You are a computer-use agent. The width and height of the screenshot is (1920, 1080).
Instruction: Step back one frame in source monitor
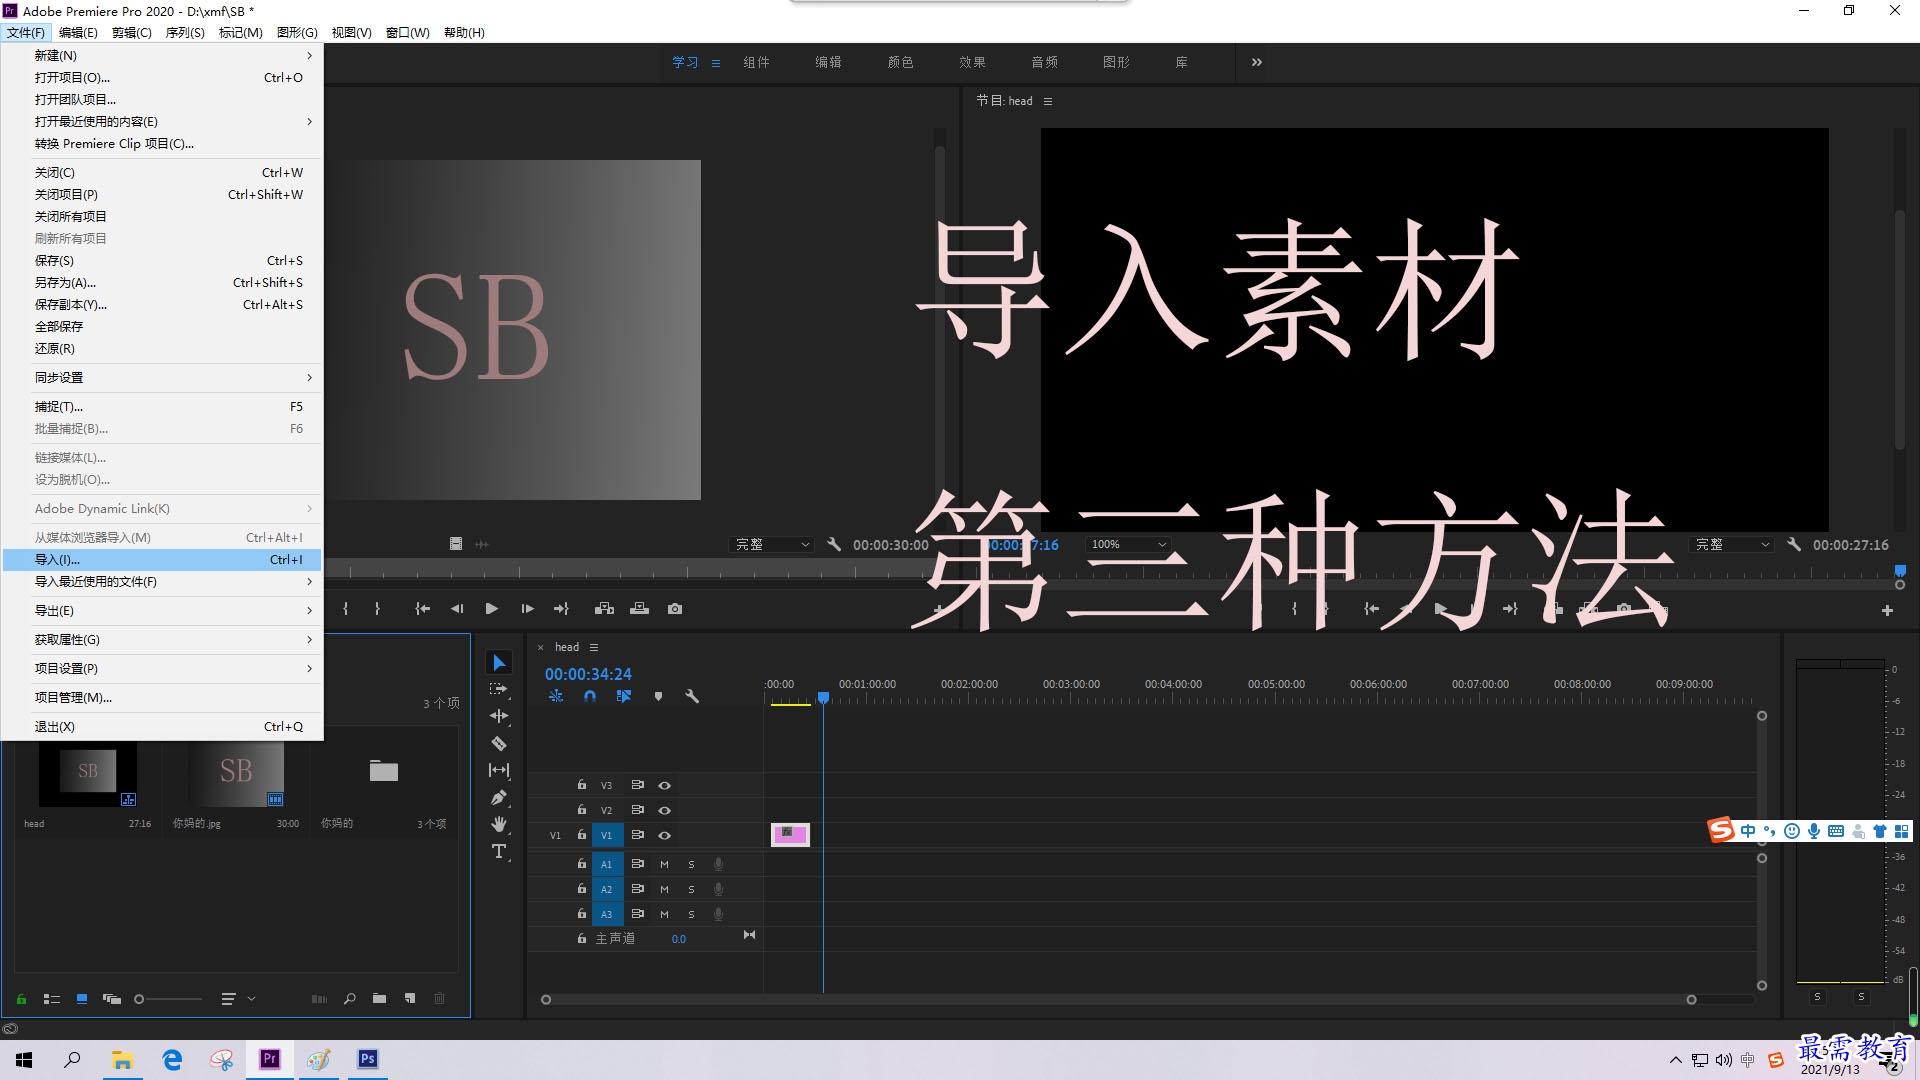tap(457, 608)
